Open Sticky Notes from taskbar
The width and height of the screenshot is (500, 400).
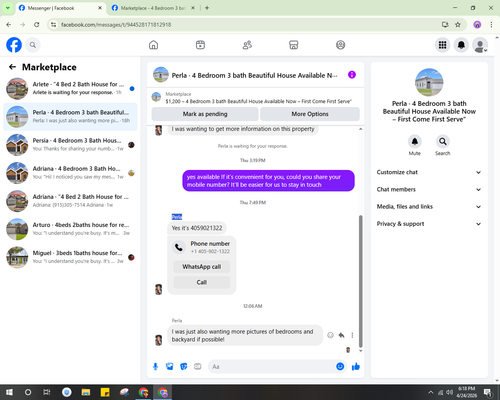105,392
